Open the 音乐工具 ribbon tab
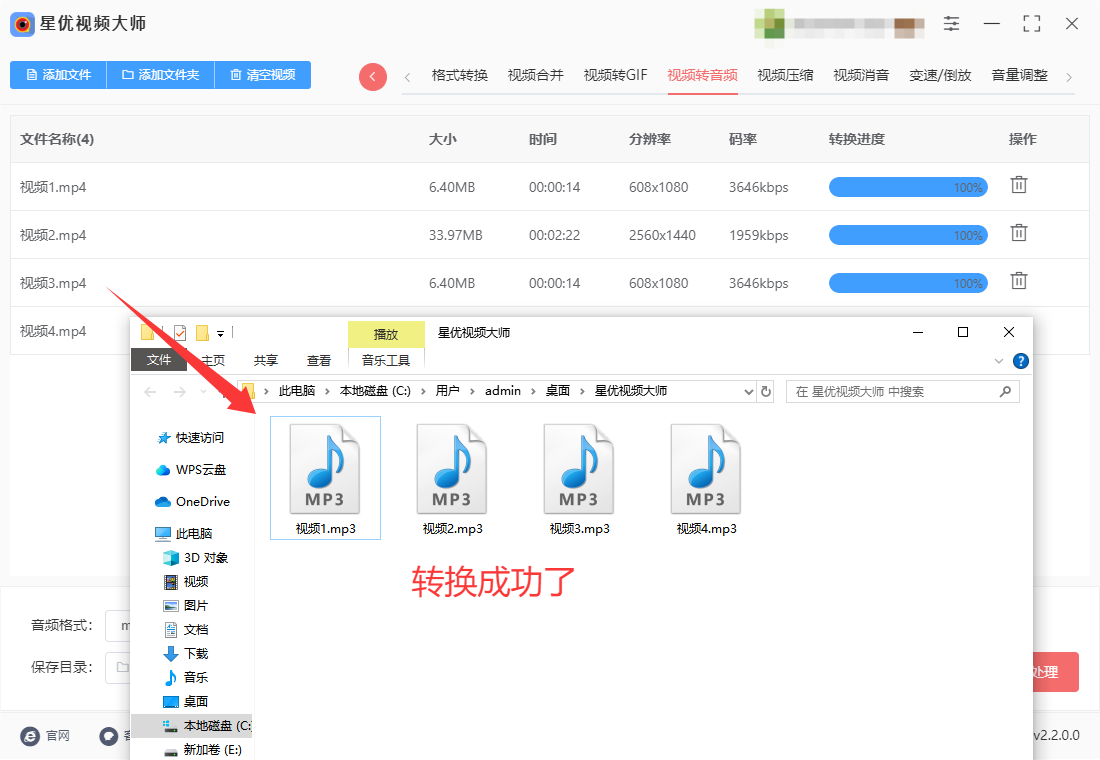 (386, 361)
